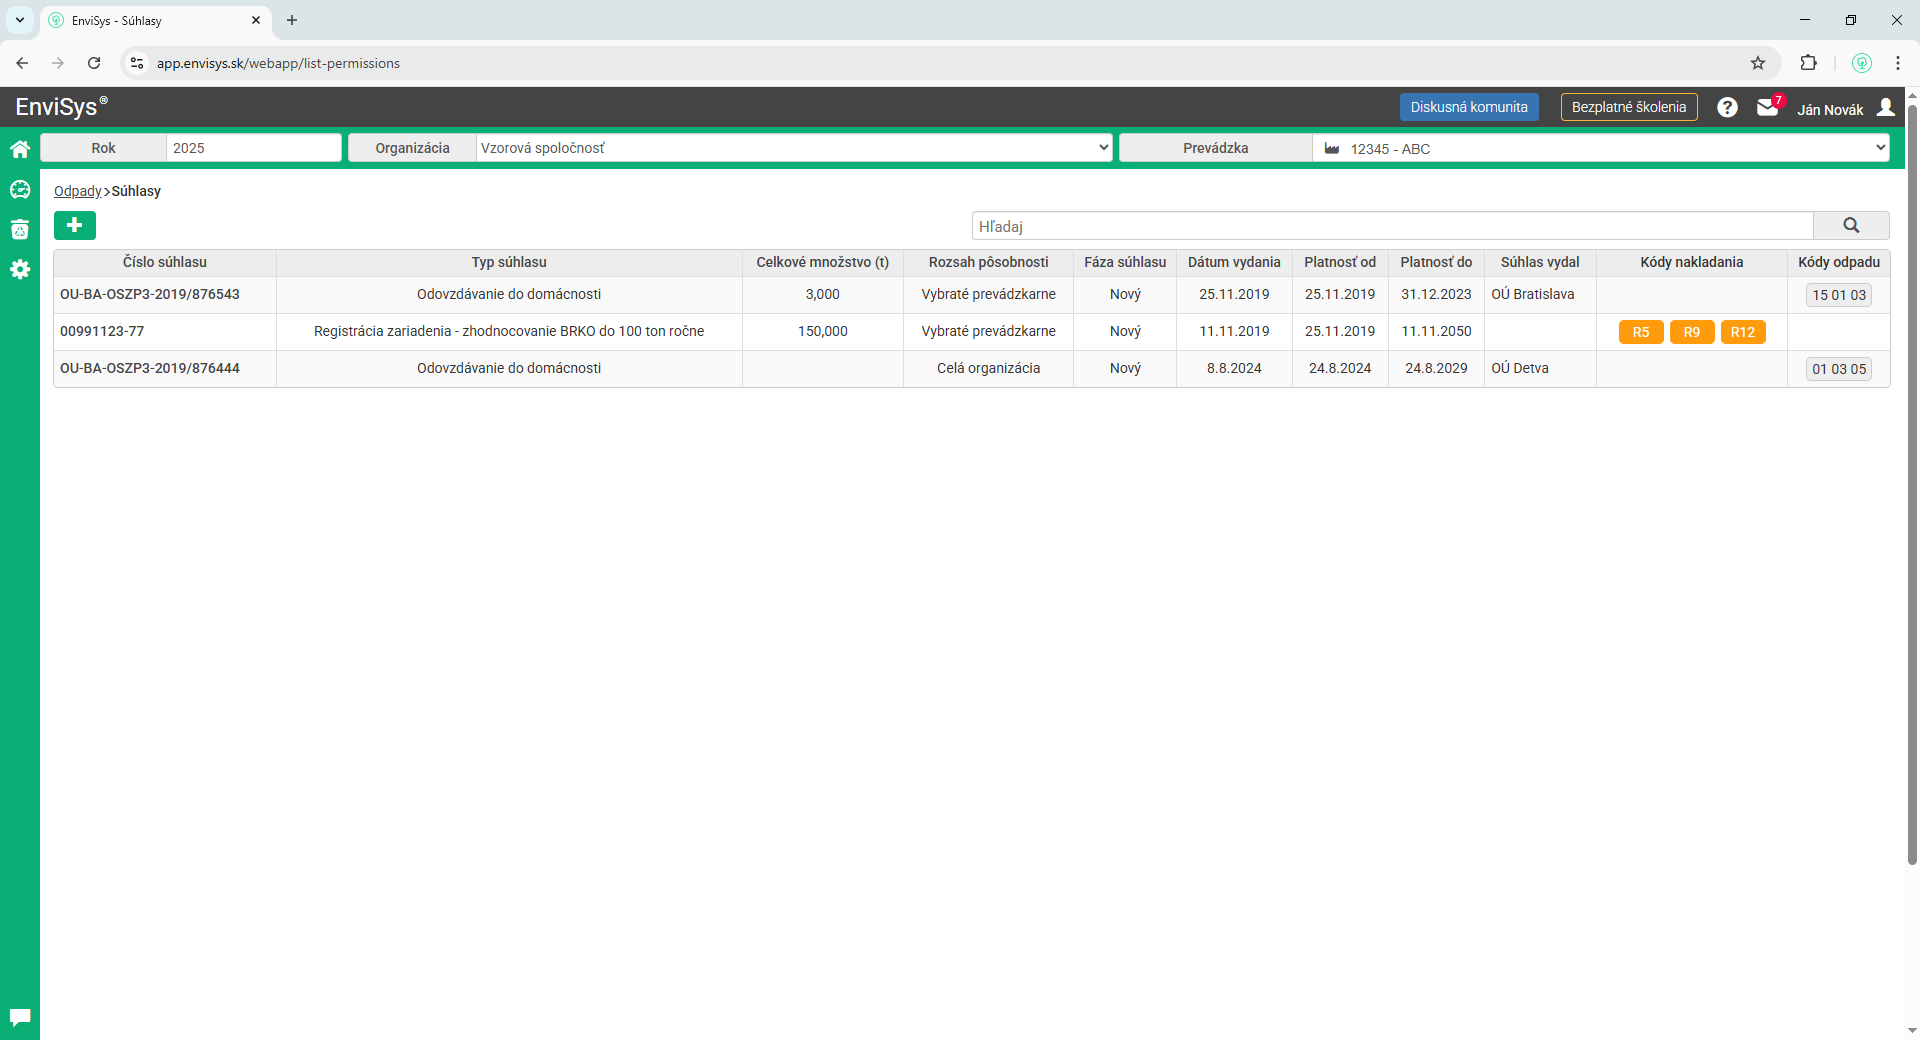Screen dimensions: 1920x1040
Task: Open the waste bin icon in sidebar
Action: 19,230
